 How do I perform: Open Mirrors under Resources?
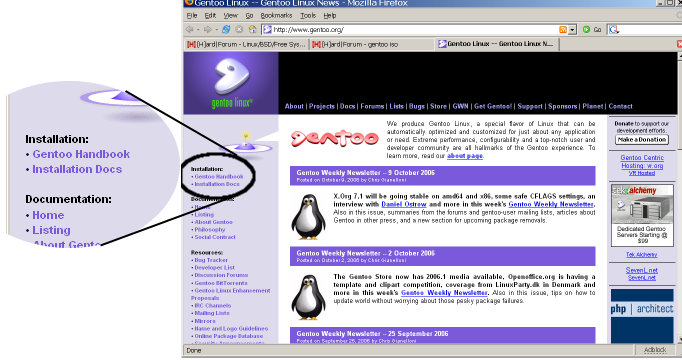(205, 321)
